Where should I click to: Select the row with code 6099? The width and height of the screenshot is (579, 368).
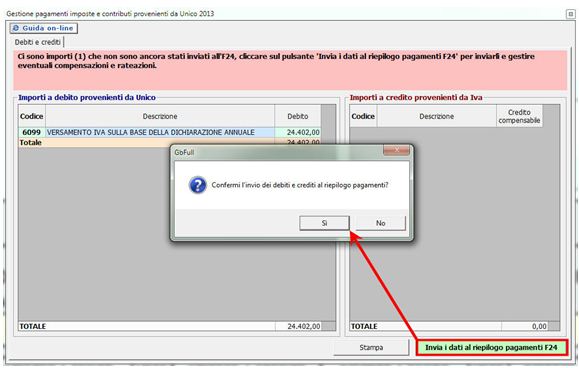(x=169, y=132)
